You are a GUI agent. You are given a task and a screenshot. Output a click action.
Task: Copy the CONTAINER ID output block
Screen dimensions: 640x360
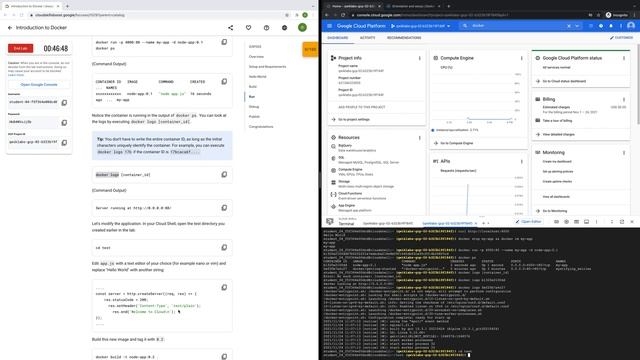[x=224, y=82]
